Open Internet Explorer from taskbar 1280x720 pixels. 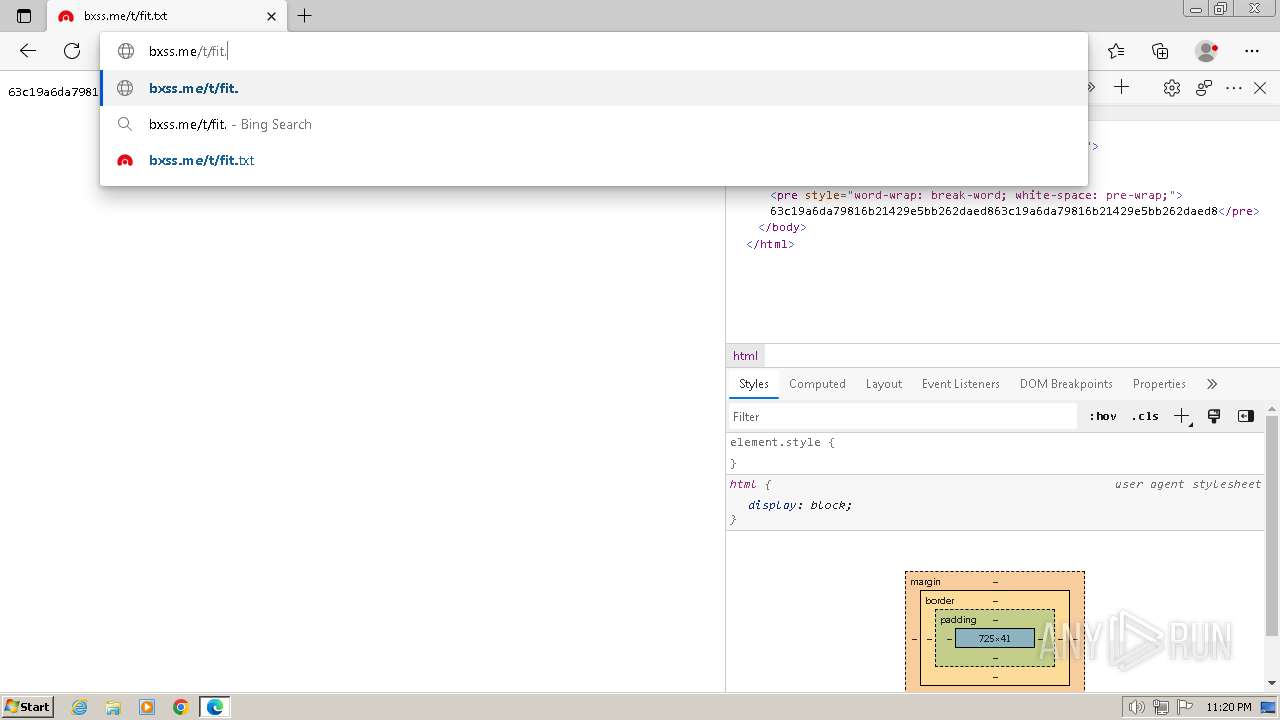coord(80,707)
